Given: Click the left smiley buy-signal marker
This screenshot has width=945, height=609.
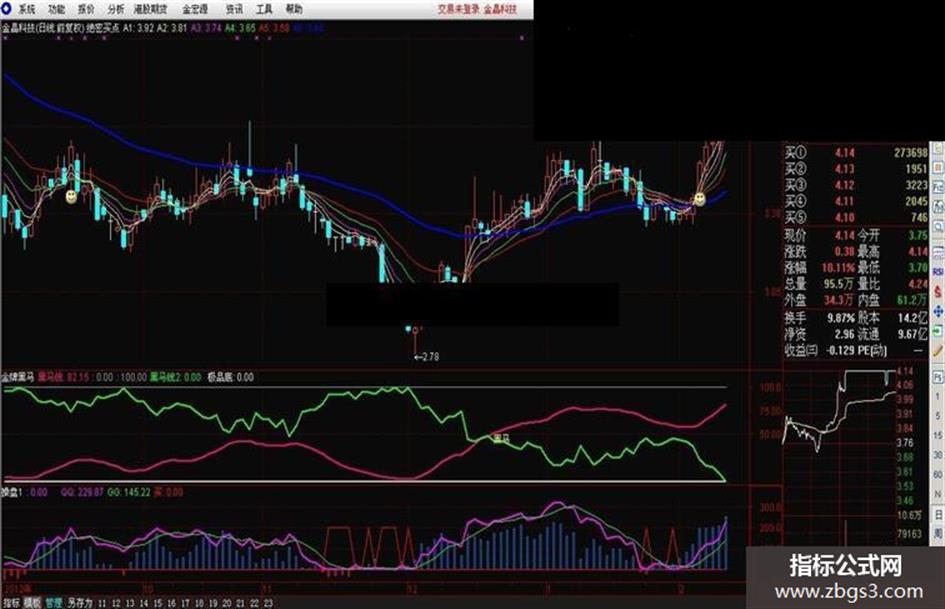Looking at the screenshot, I should [x=71, y=196].
